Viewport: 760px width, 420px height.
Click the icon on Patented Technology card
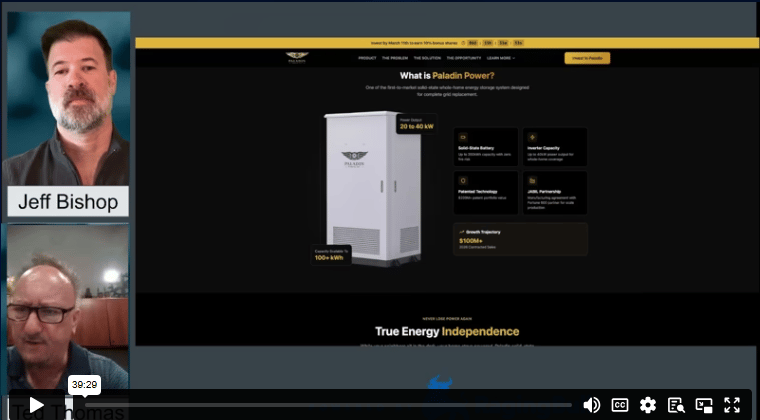[x=463, y=181]
